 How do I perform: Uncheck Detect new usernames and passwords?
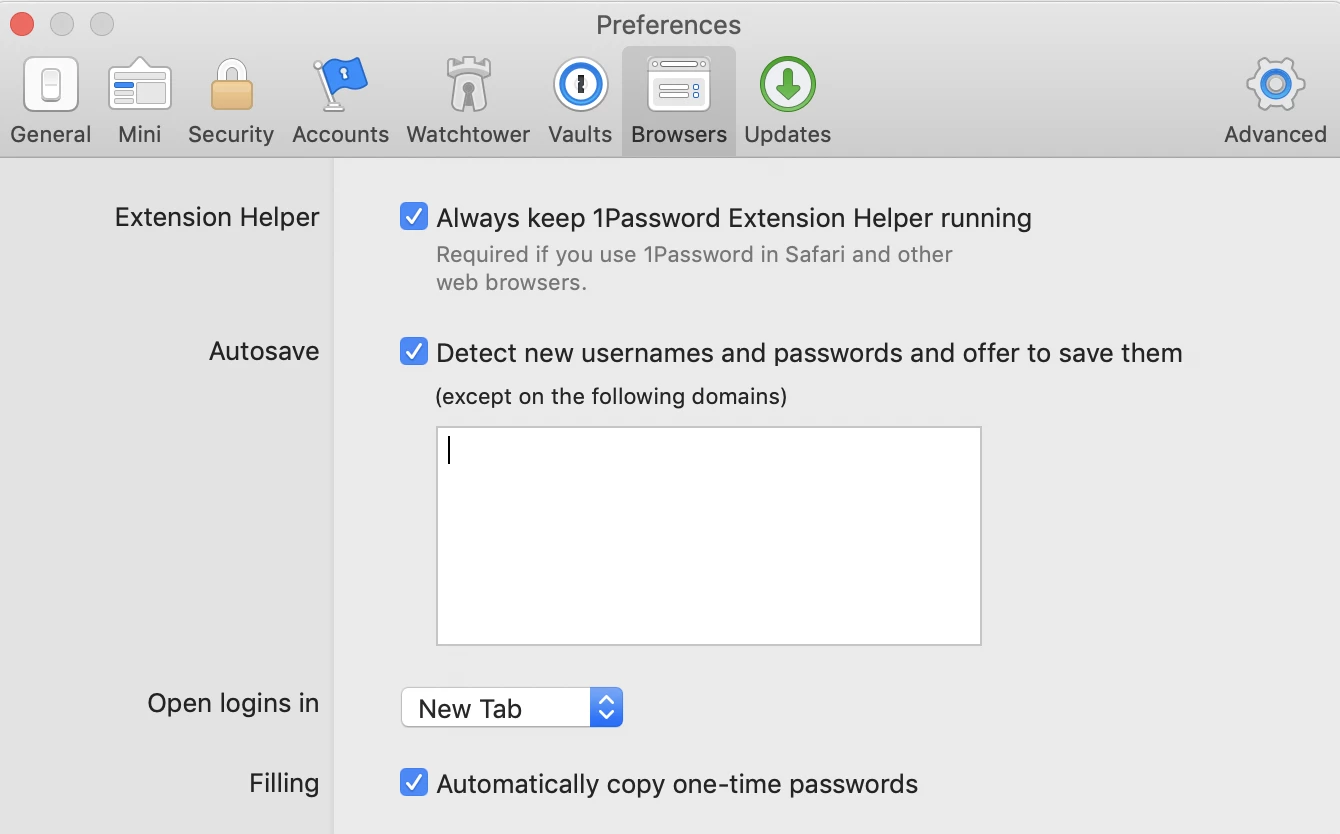pos(414,351)
